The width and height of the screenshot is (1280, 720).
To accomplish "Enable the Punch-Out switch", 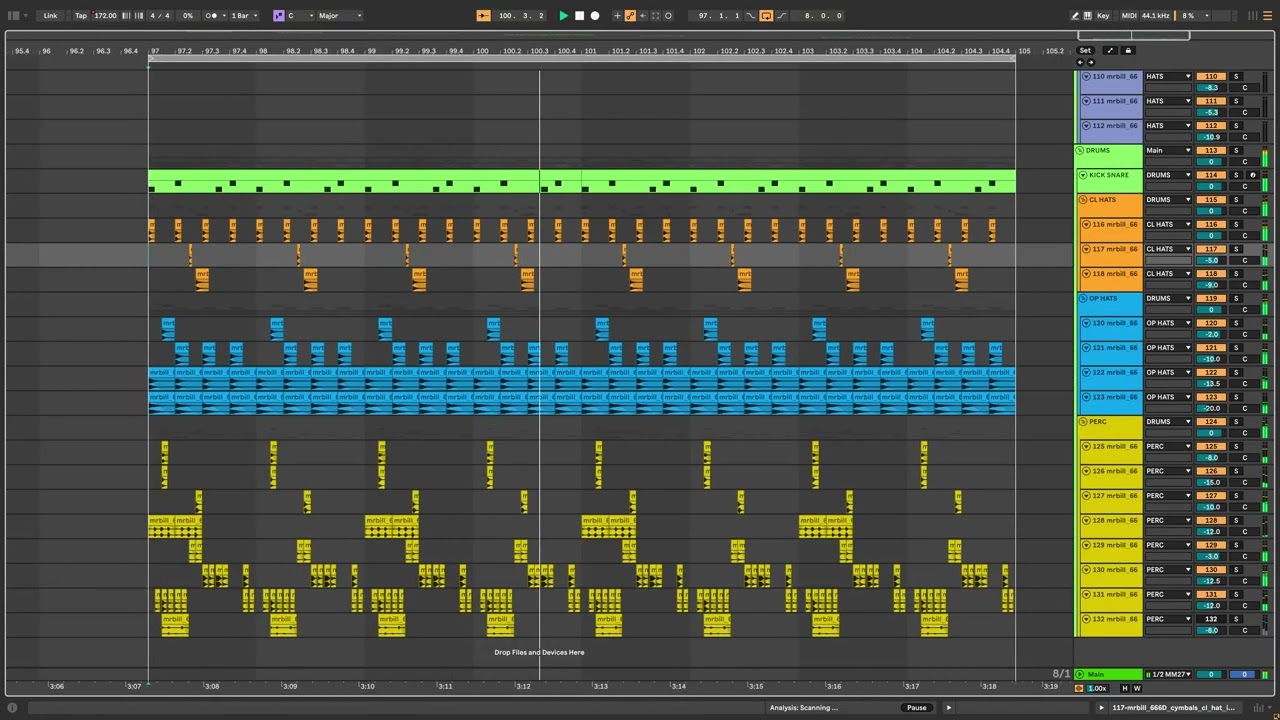I will [x=780, y=16].
